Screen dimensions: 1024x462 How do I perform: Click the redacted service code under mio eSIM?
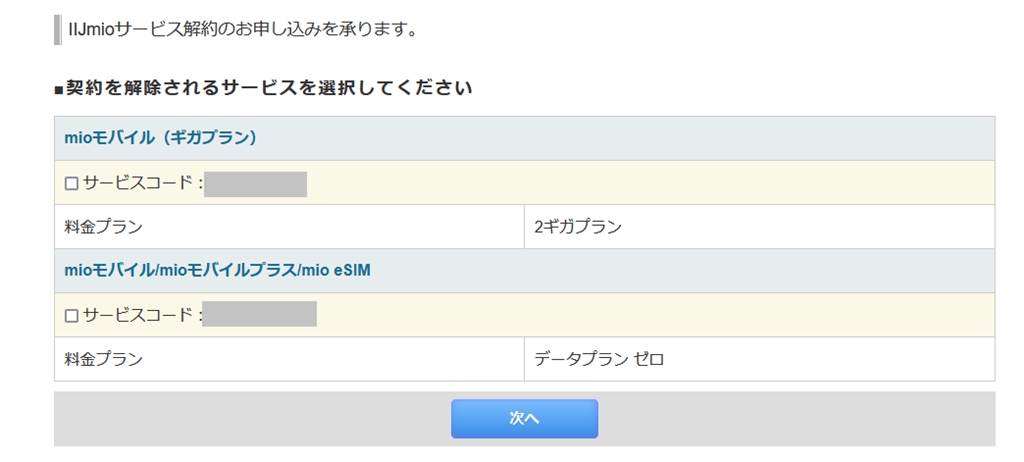pos(259,314)
